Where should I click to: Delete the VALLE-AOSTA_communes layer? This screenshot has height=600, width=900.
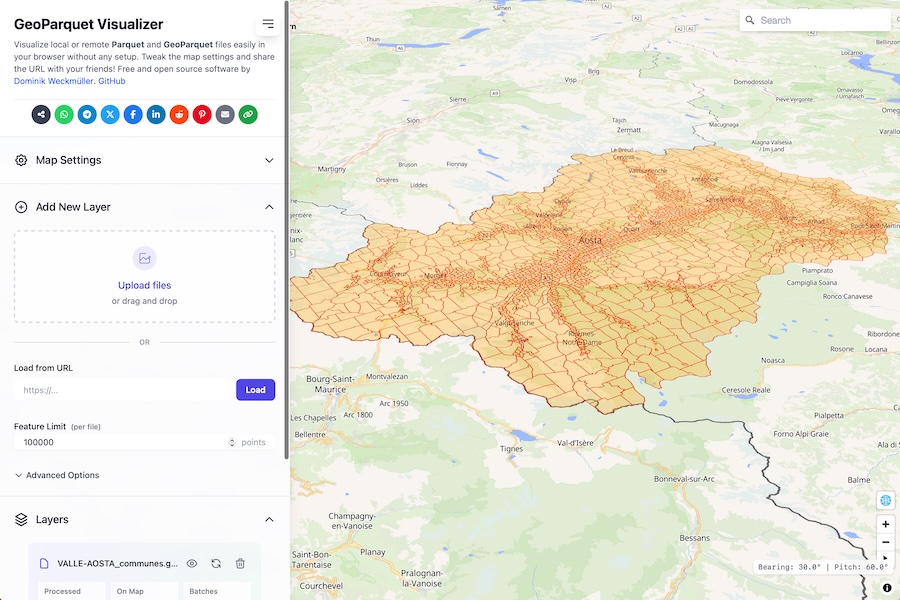click(240, 564)
